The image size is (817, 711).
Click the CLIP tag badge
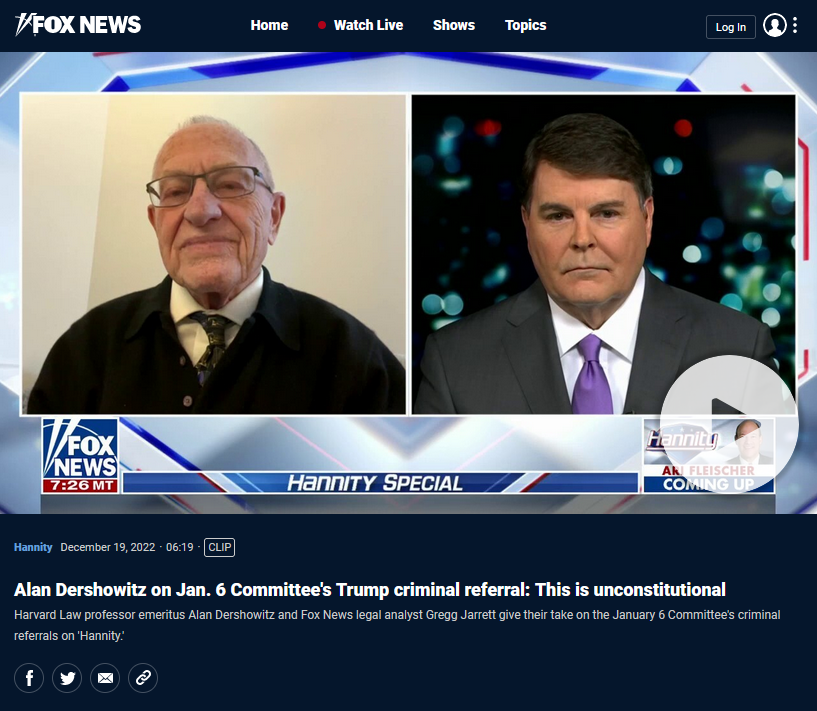tap(219, 547)
